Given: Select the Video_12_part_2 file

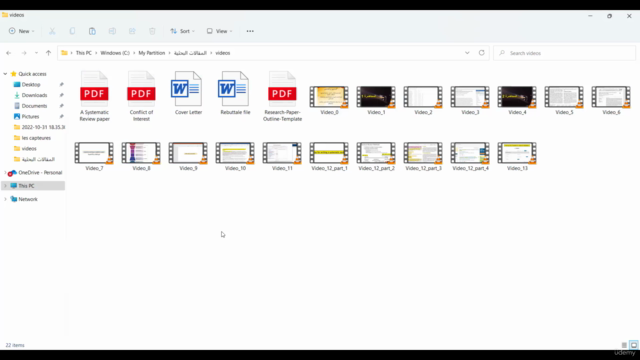Looking at the screenshot, I should pyautogui.click(x=376, y=156).
